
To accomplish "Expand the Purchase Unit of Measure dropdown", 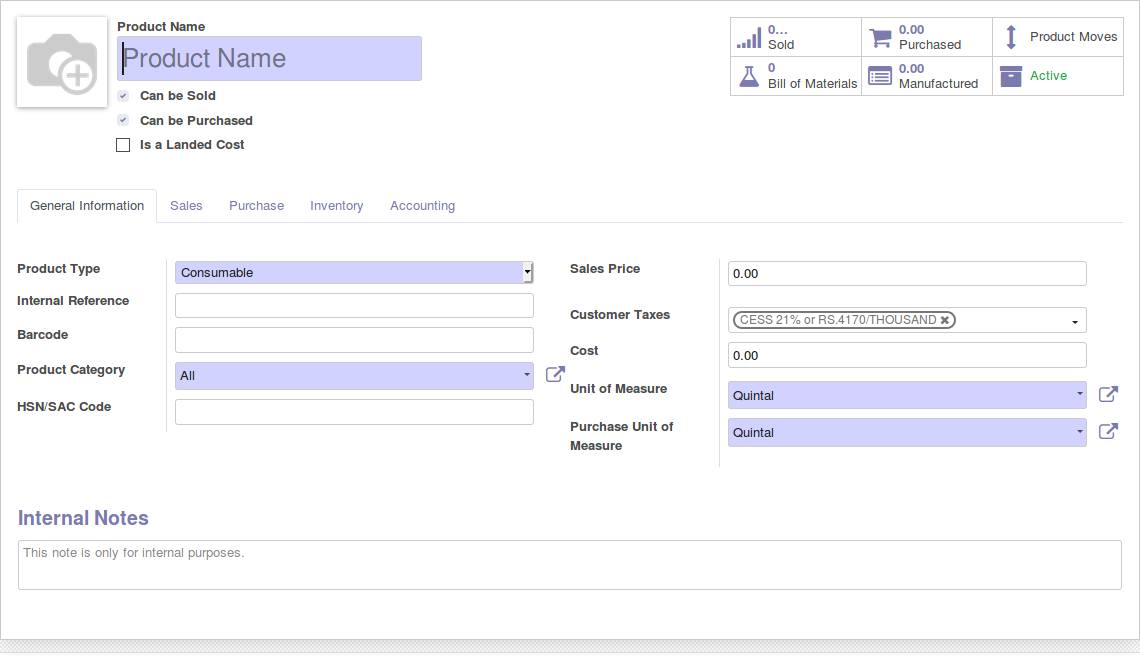I will 906,433.
